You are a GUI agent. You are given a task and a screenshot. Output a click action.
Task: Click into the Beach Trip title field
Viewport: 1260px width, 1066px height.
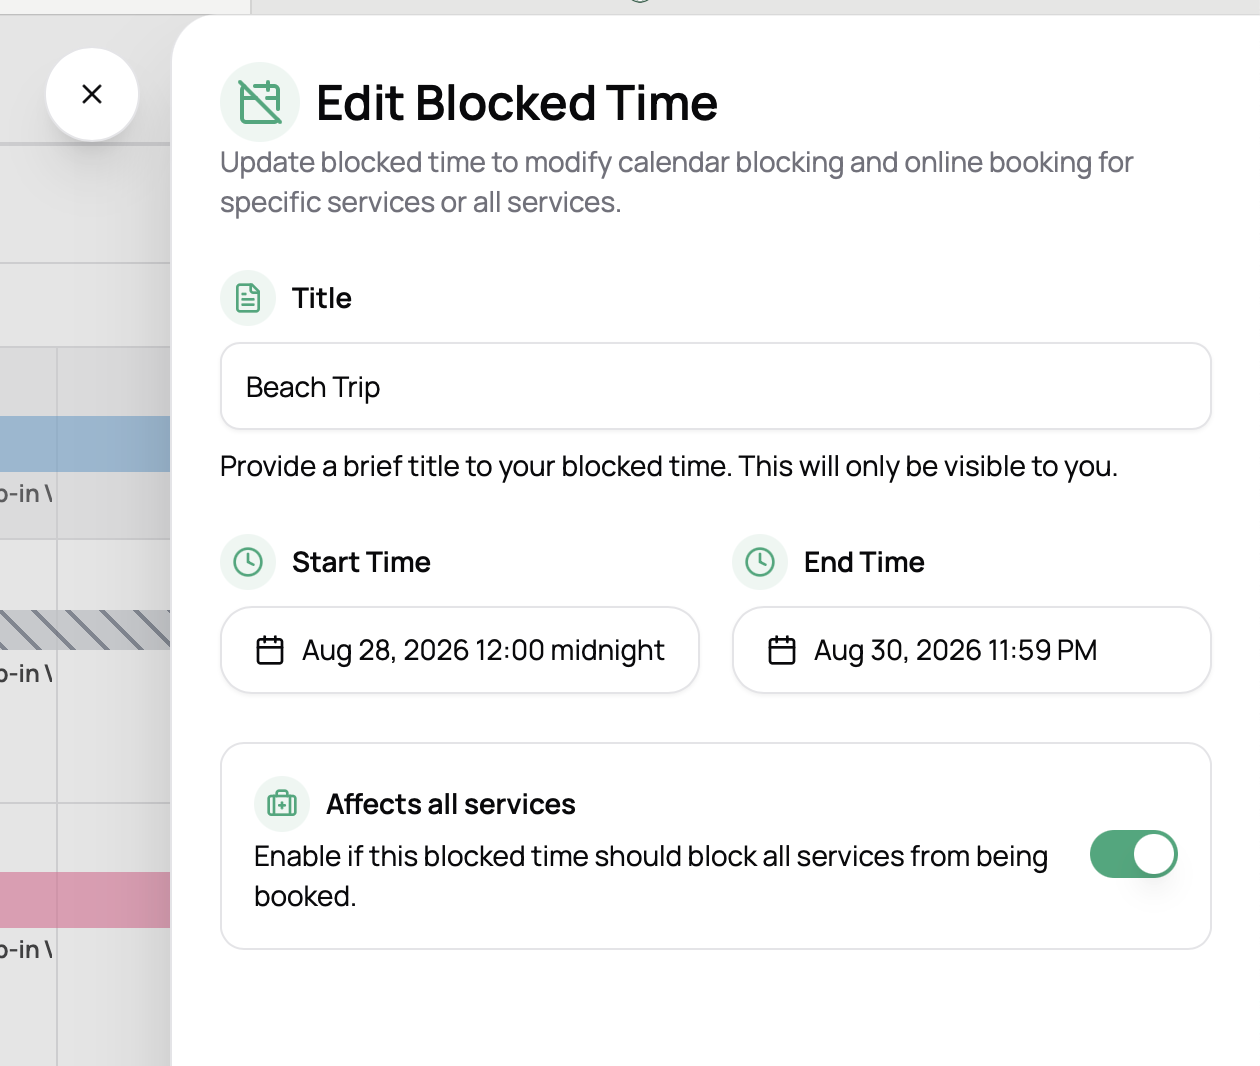coord(716,386)
